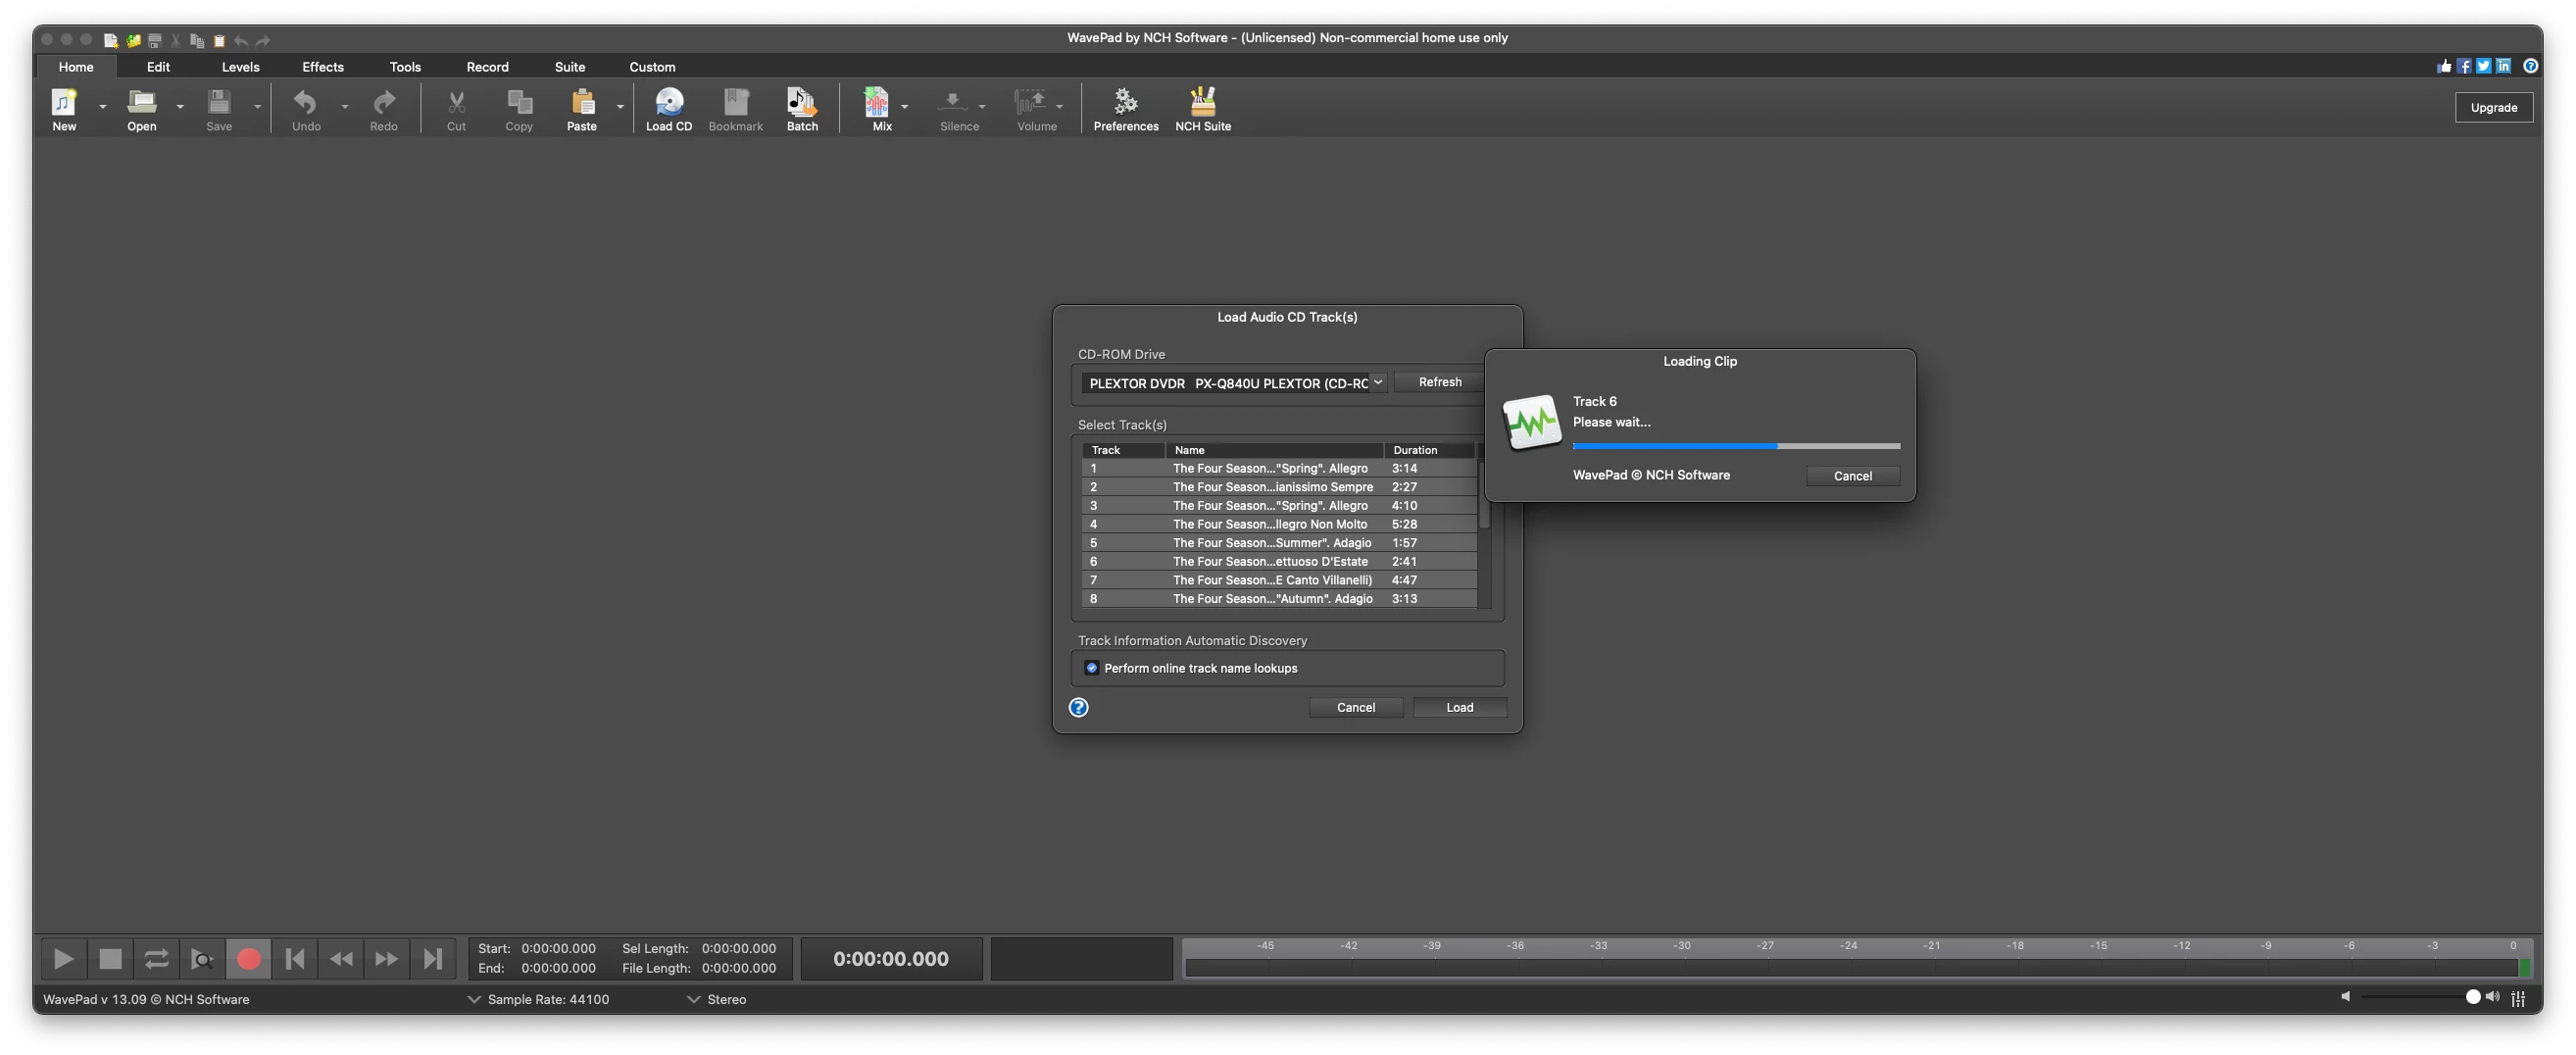This screenshot has width=2576, height=1055.
Task: Expand the Mix dropdown arrow
Action: pyautogui.click(x=905, y=106)
